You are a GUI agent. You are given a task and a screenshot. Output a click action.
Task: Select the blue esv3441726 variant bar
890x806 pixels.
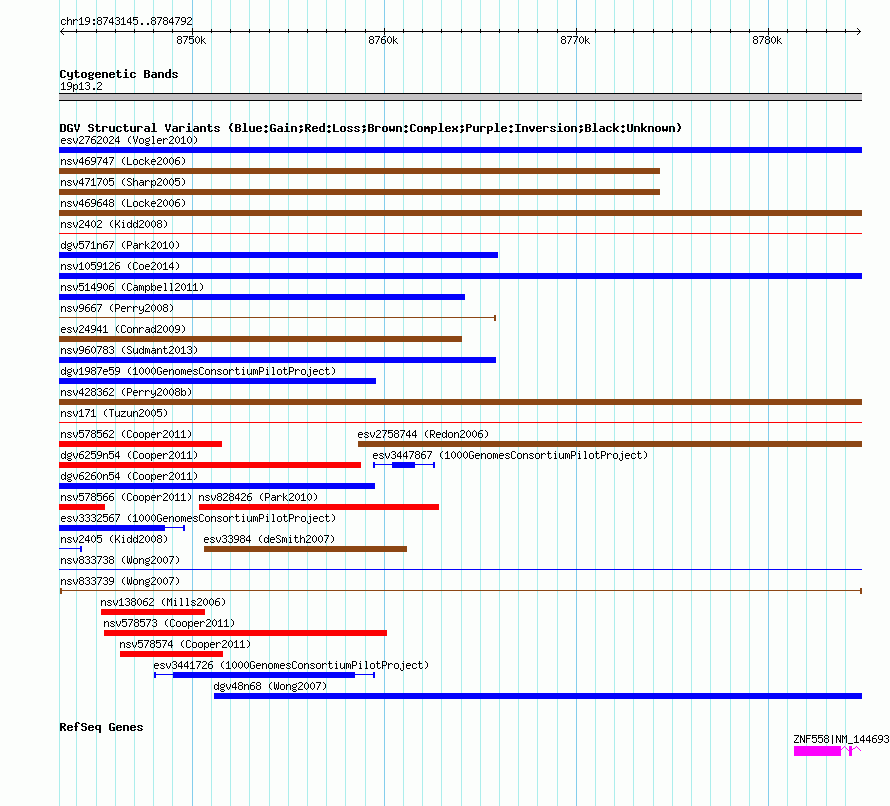coord(264,675)
